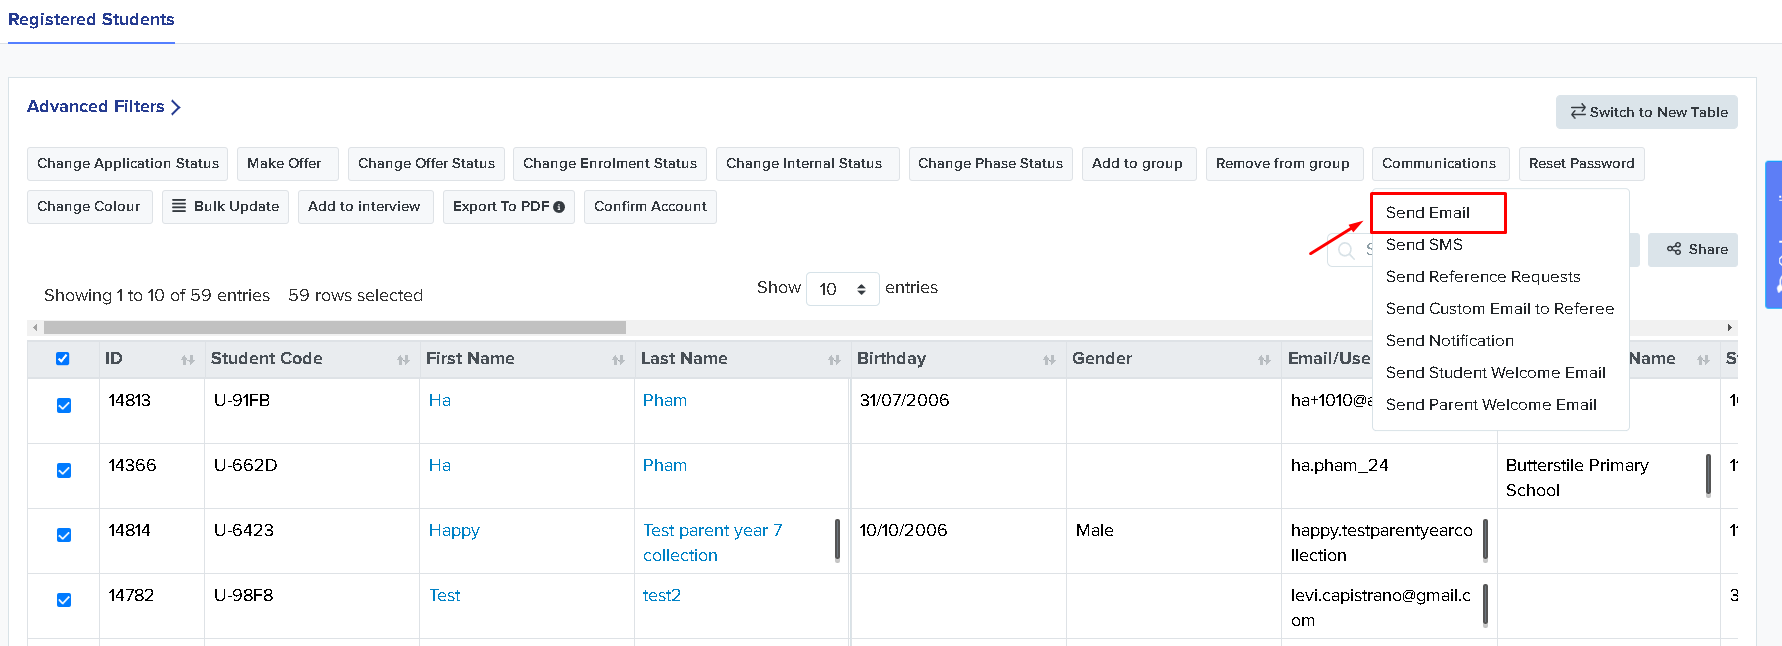The height and width of the screenshot is (646, 1782).
Task: Open last name Pham in row 14366
Action: coord(664,466)
